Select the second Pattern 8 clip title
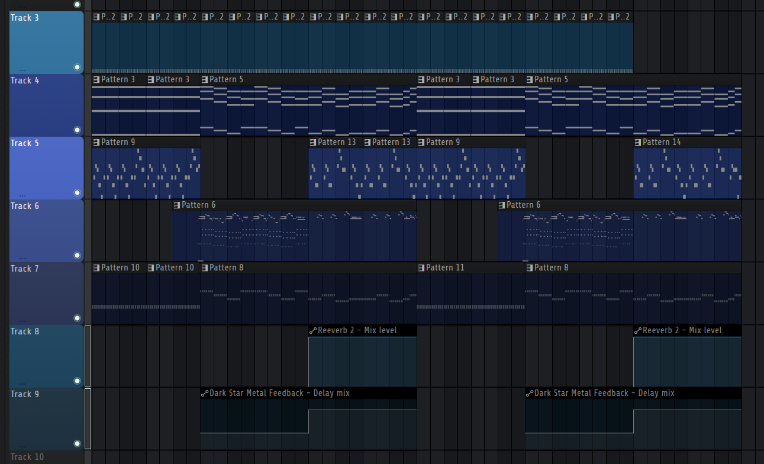This screenshot has width=764, height=464. click(x=556, y=268)
